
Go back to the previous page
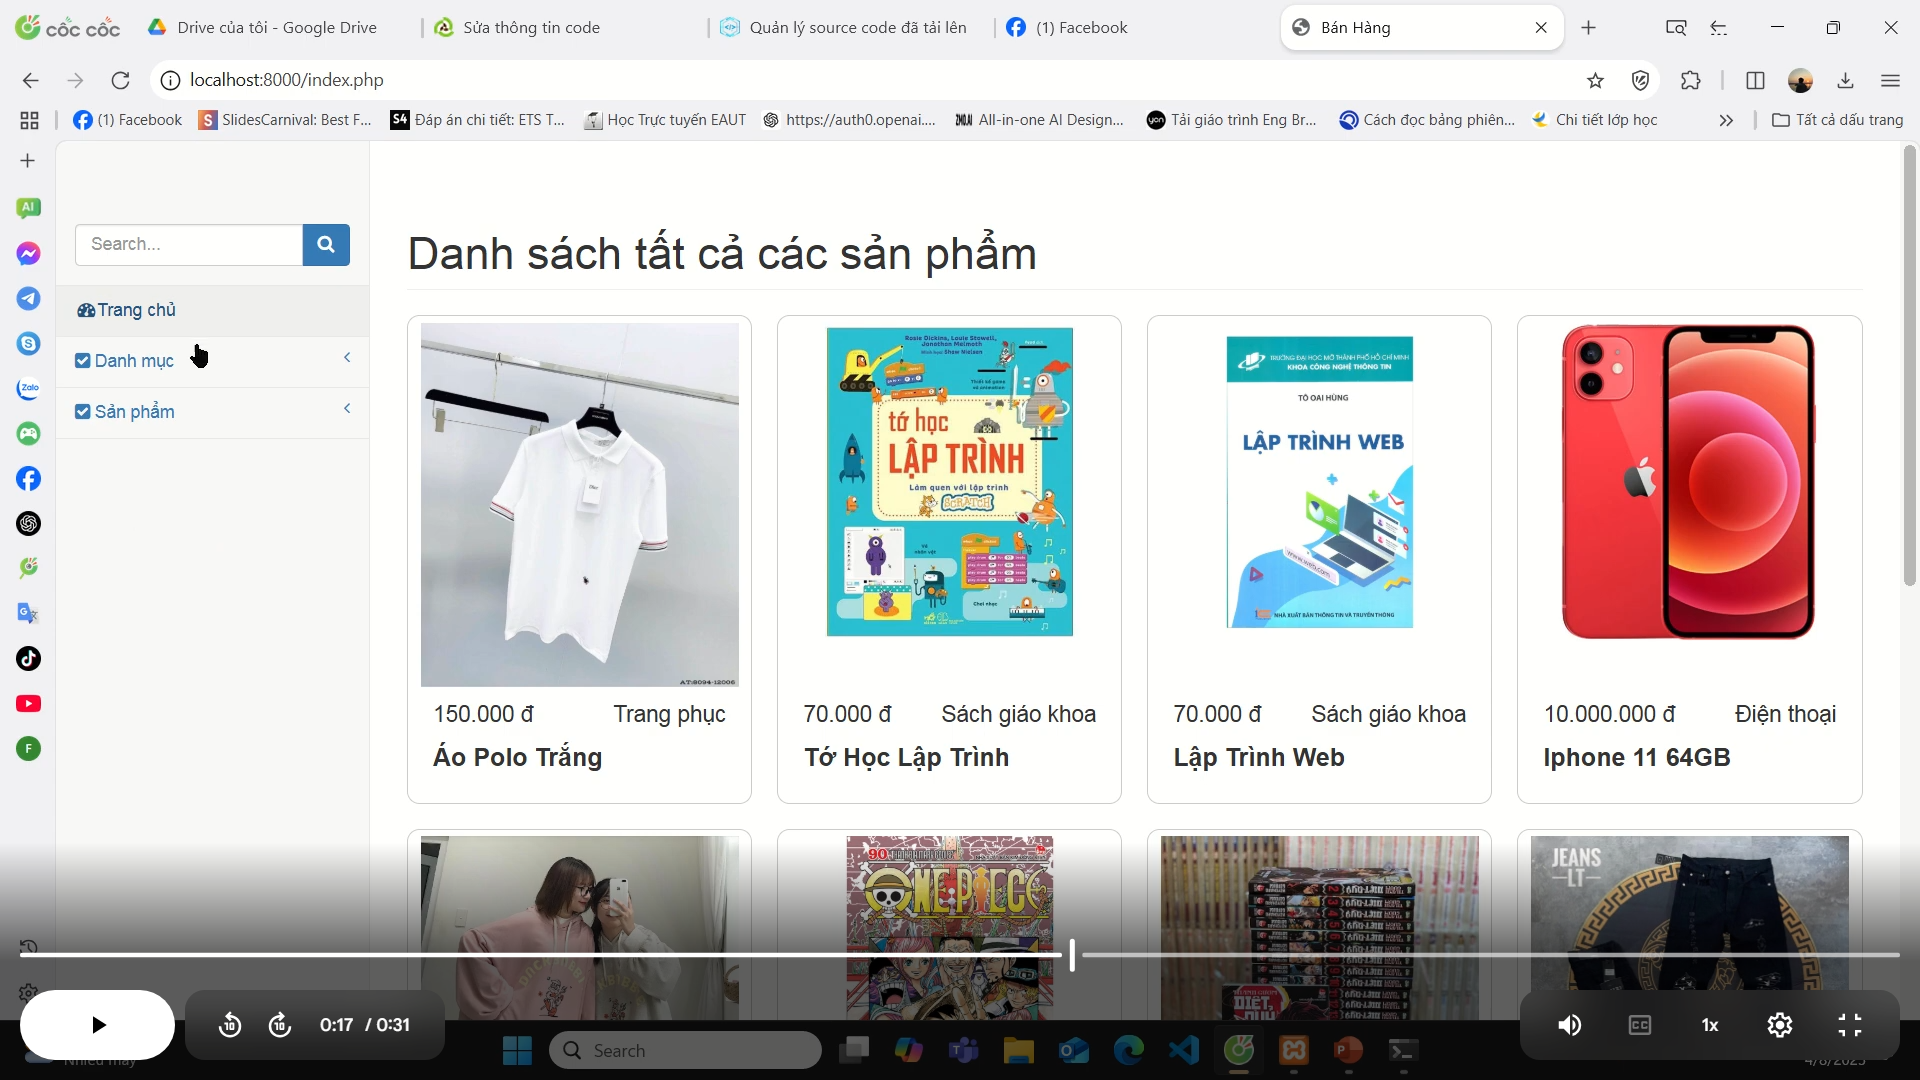[31, 80]
